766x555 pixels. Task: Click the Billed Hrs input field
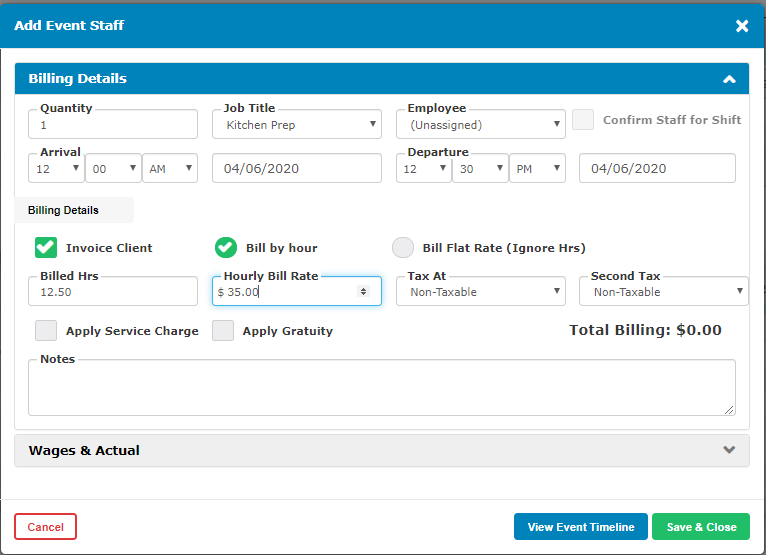[113, 292]
